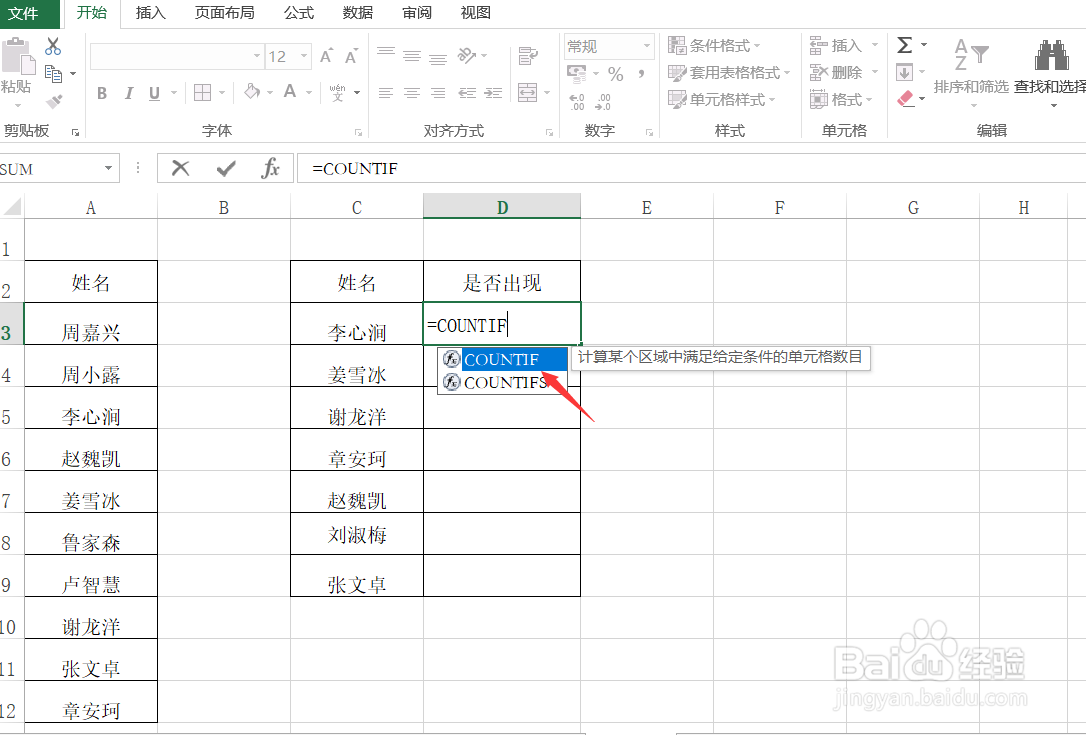Image resolution: width=1086 pixels, height=735 pixels.
Task: Click the comma style icon
Action: [640, 72]
